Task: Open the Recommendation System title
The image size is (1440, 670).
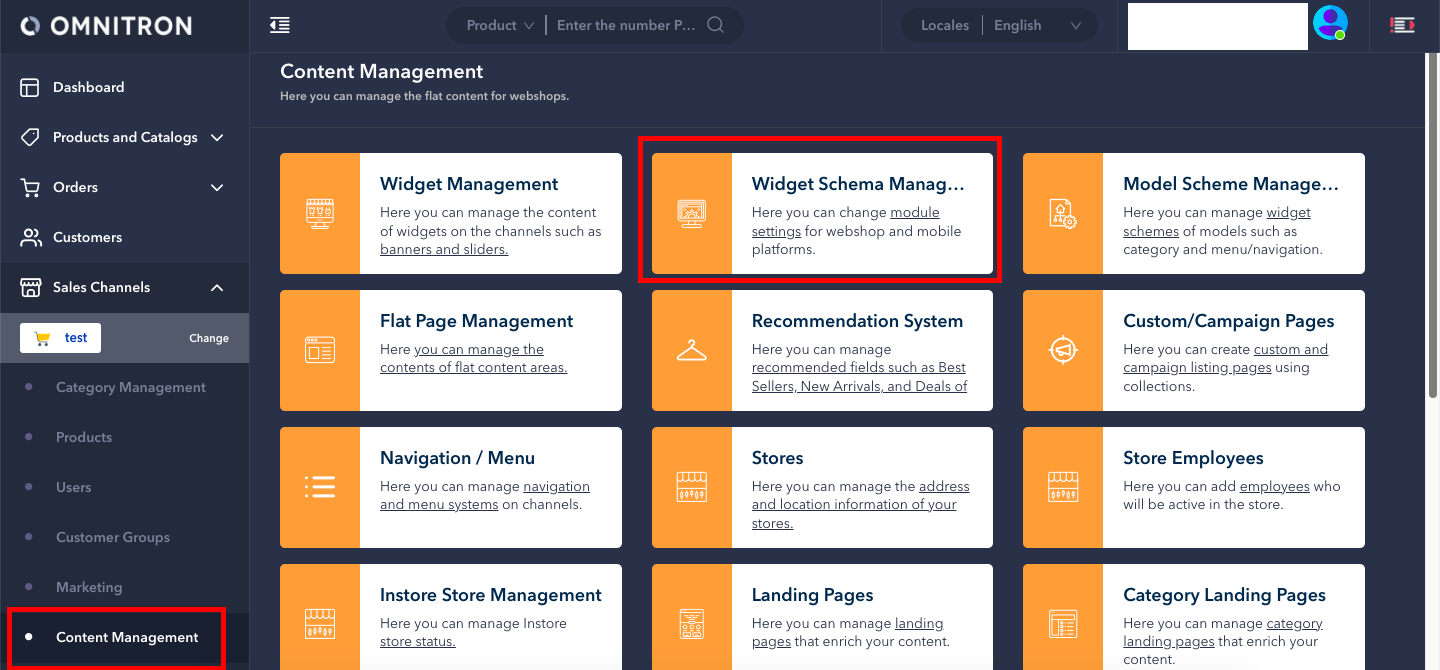Action: pos(857,321)
